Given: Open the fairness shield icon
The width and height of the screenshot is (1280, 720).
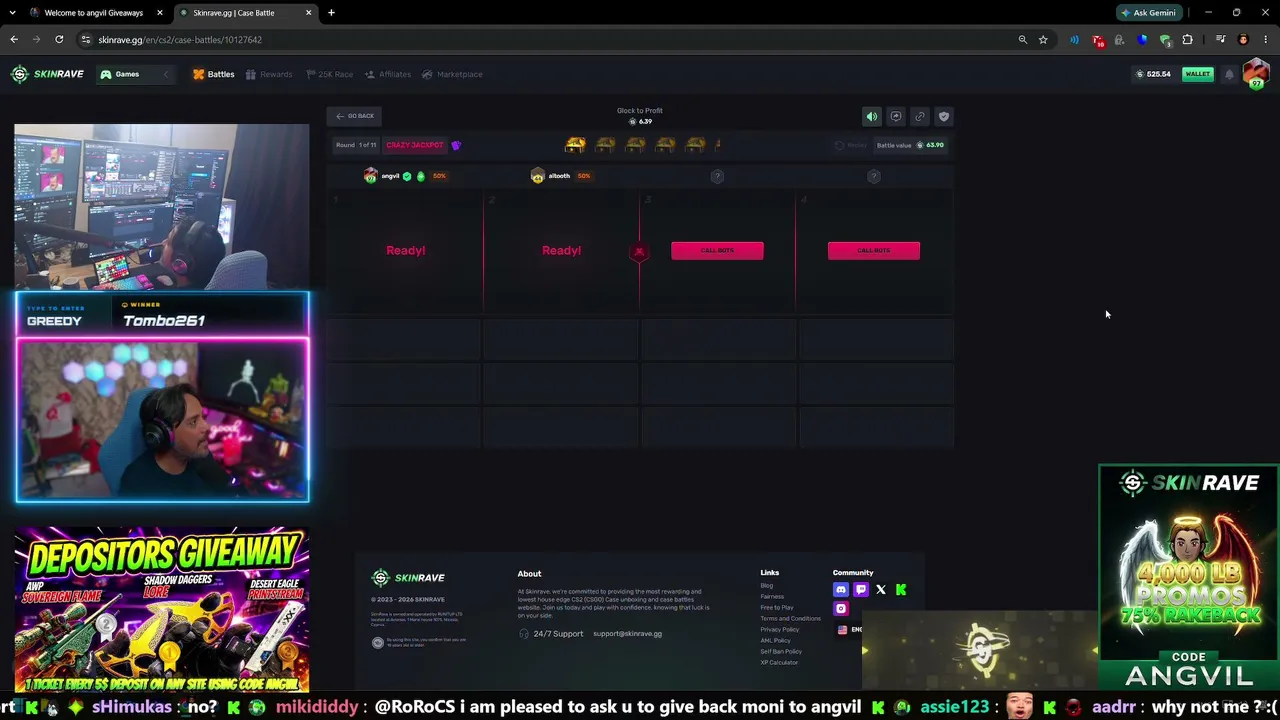Looking at the screenshot, I should [943, 116].
